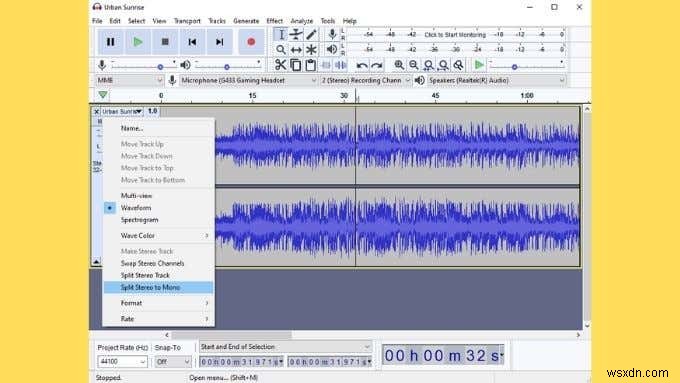Viewport: 680px width, 383px height.
Task: Open the Start and End of Selection dropdown
Action: click(285, 347)
